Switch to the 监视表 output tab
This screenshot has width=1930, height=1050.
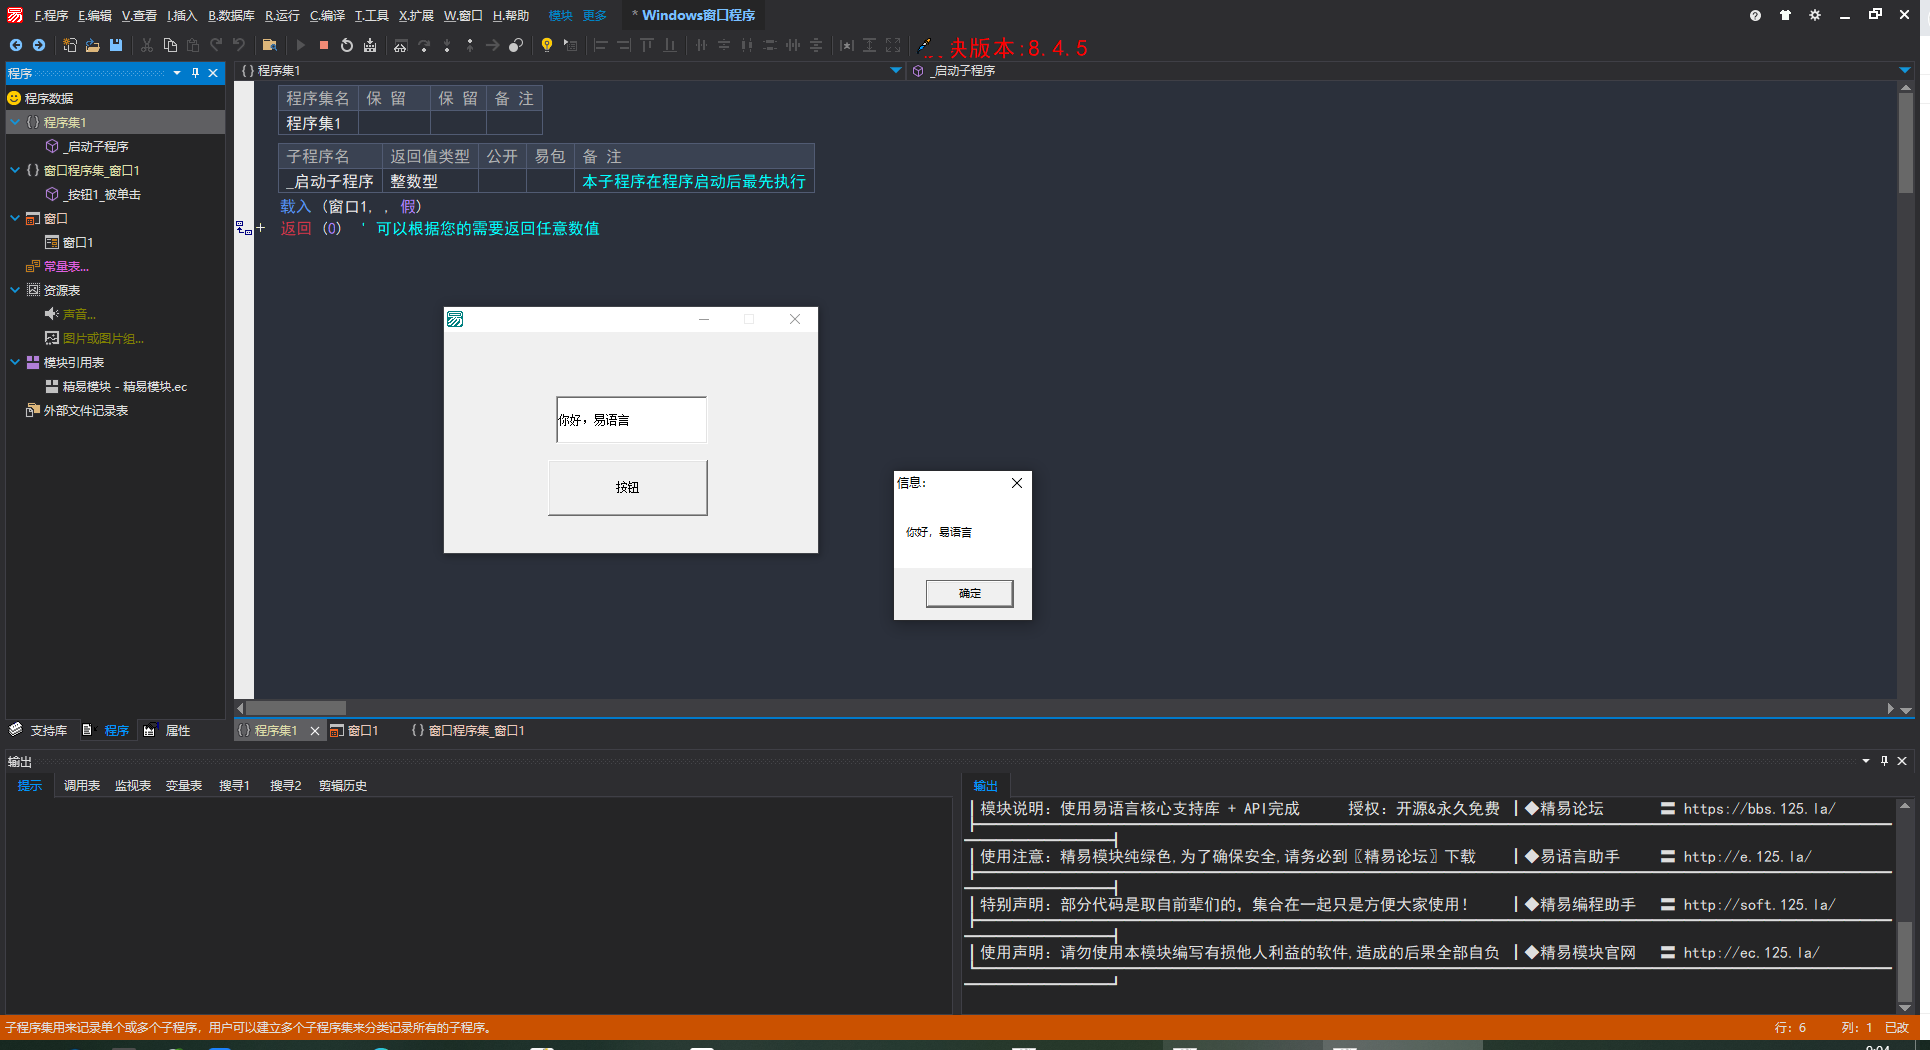tap(133, 785)
